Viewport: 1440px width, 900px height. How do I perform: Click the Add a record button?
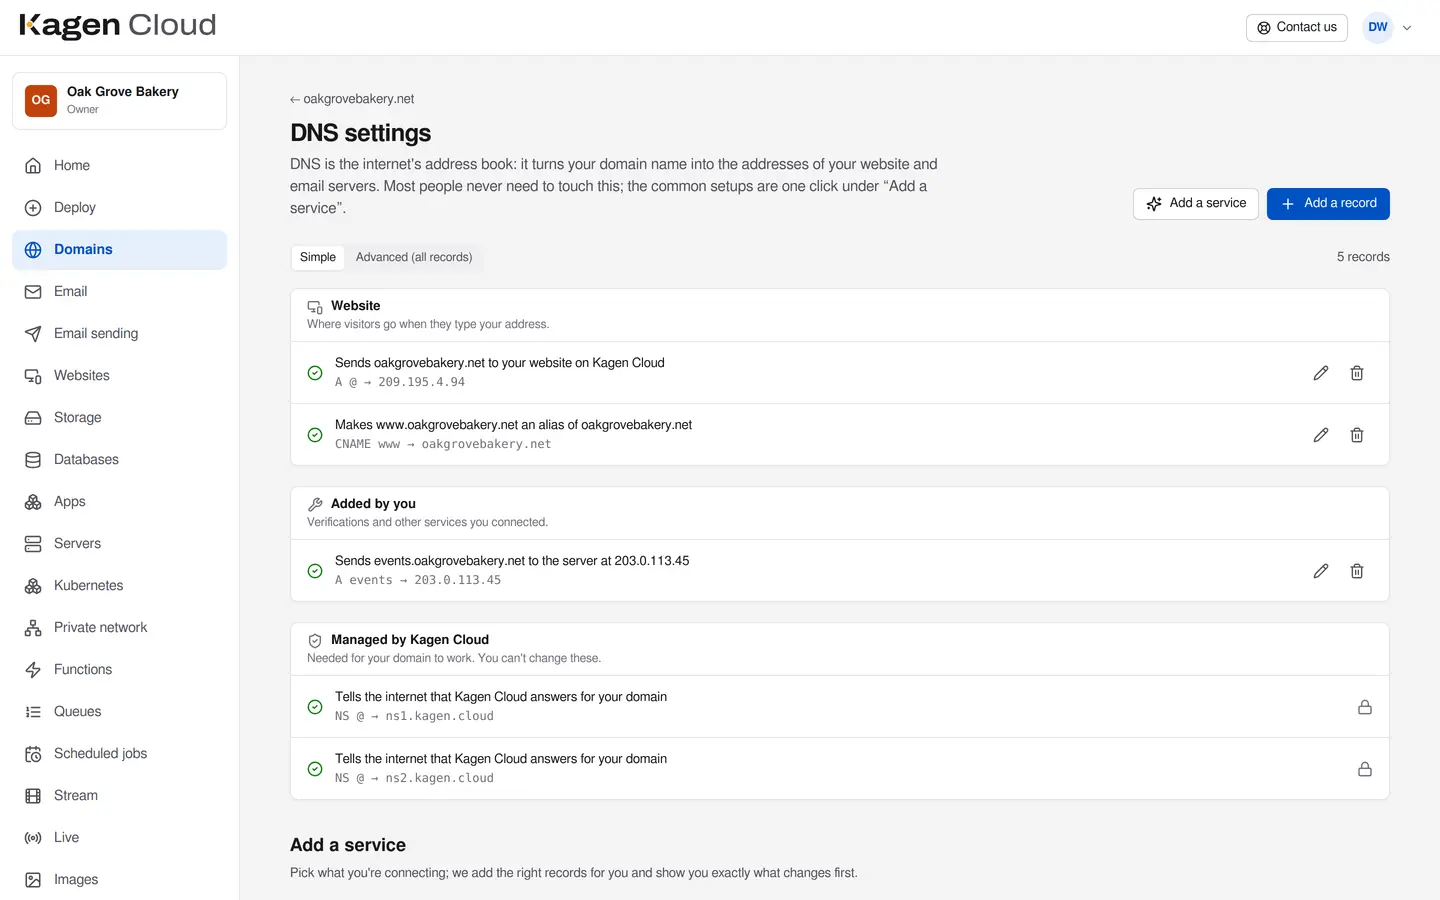[1328, 203]
